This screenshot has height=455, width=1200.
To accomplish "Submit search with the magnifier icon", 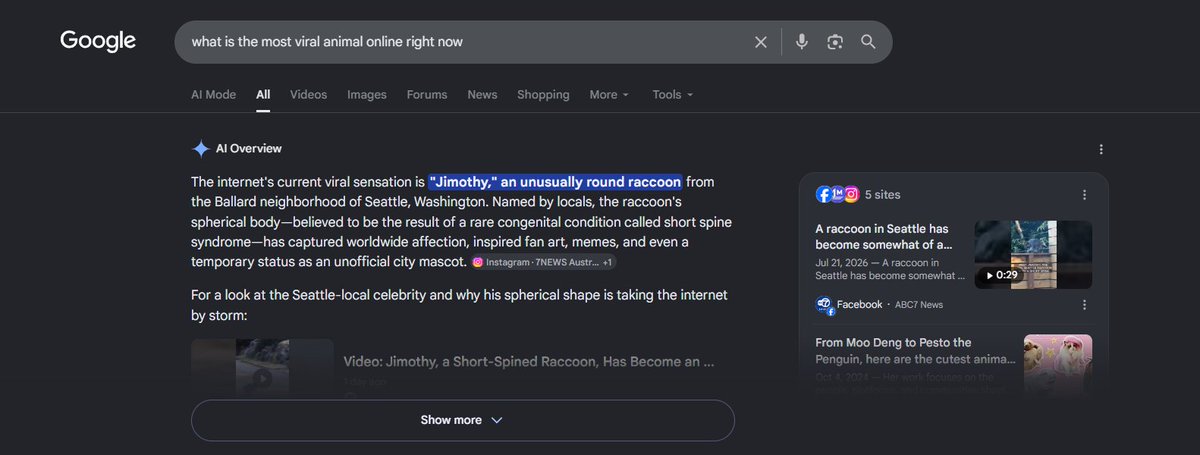I will pos(868,42).
